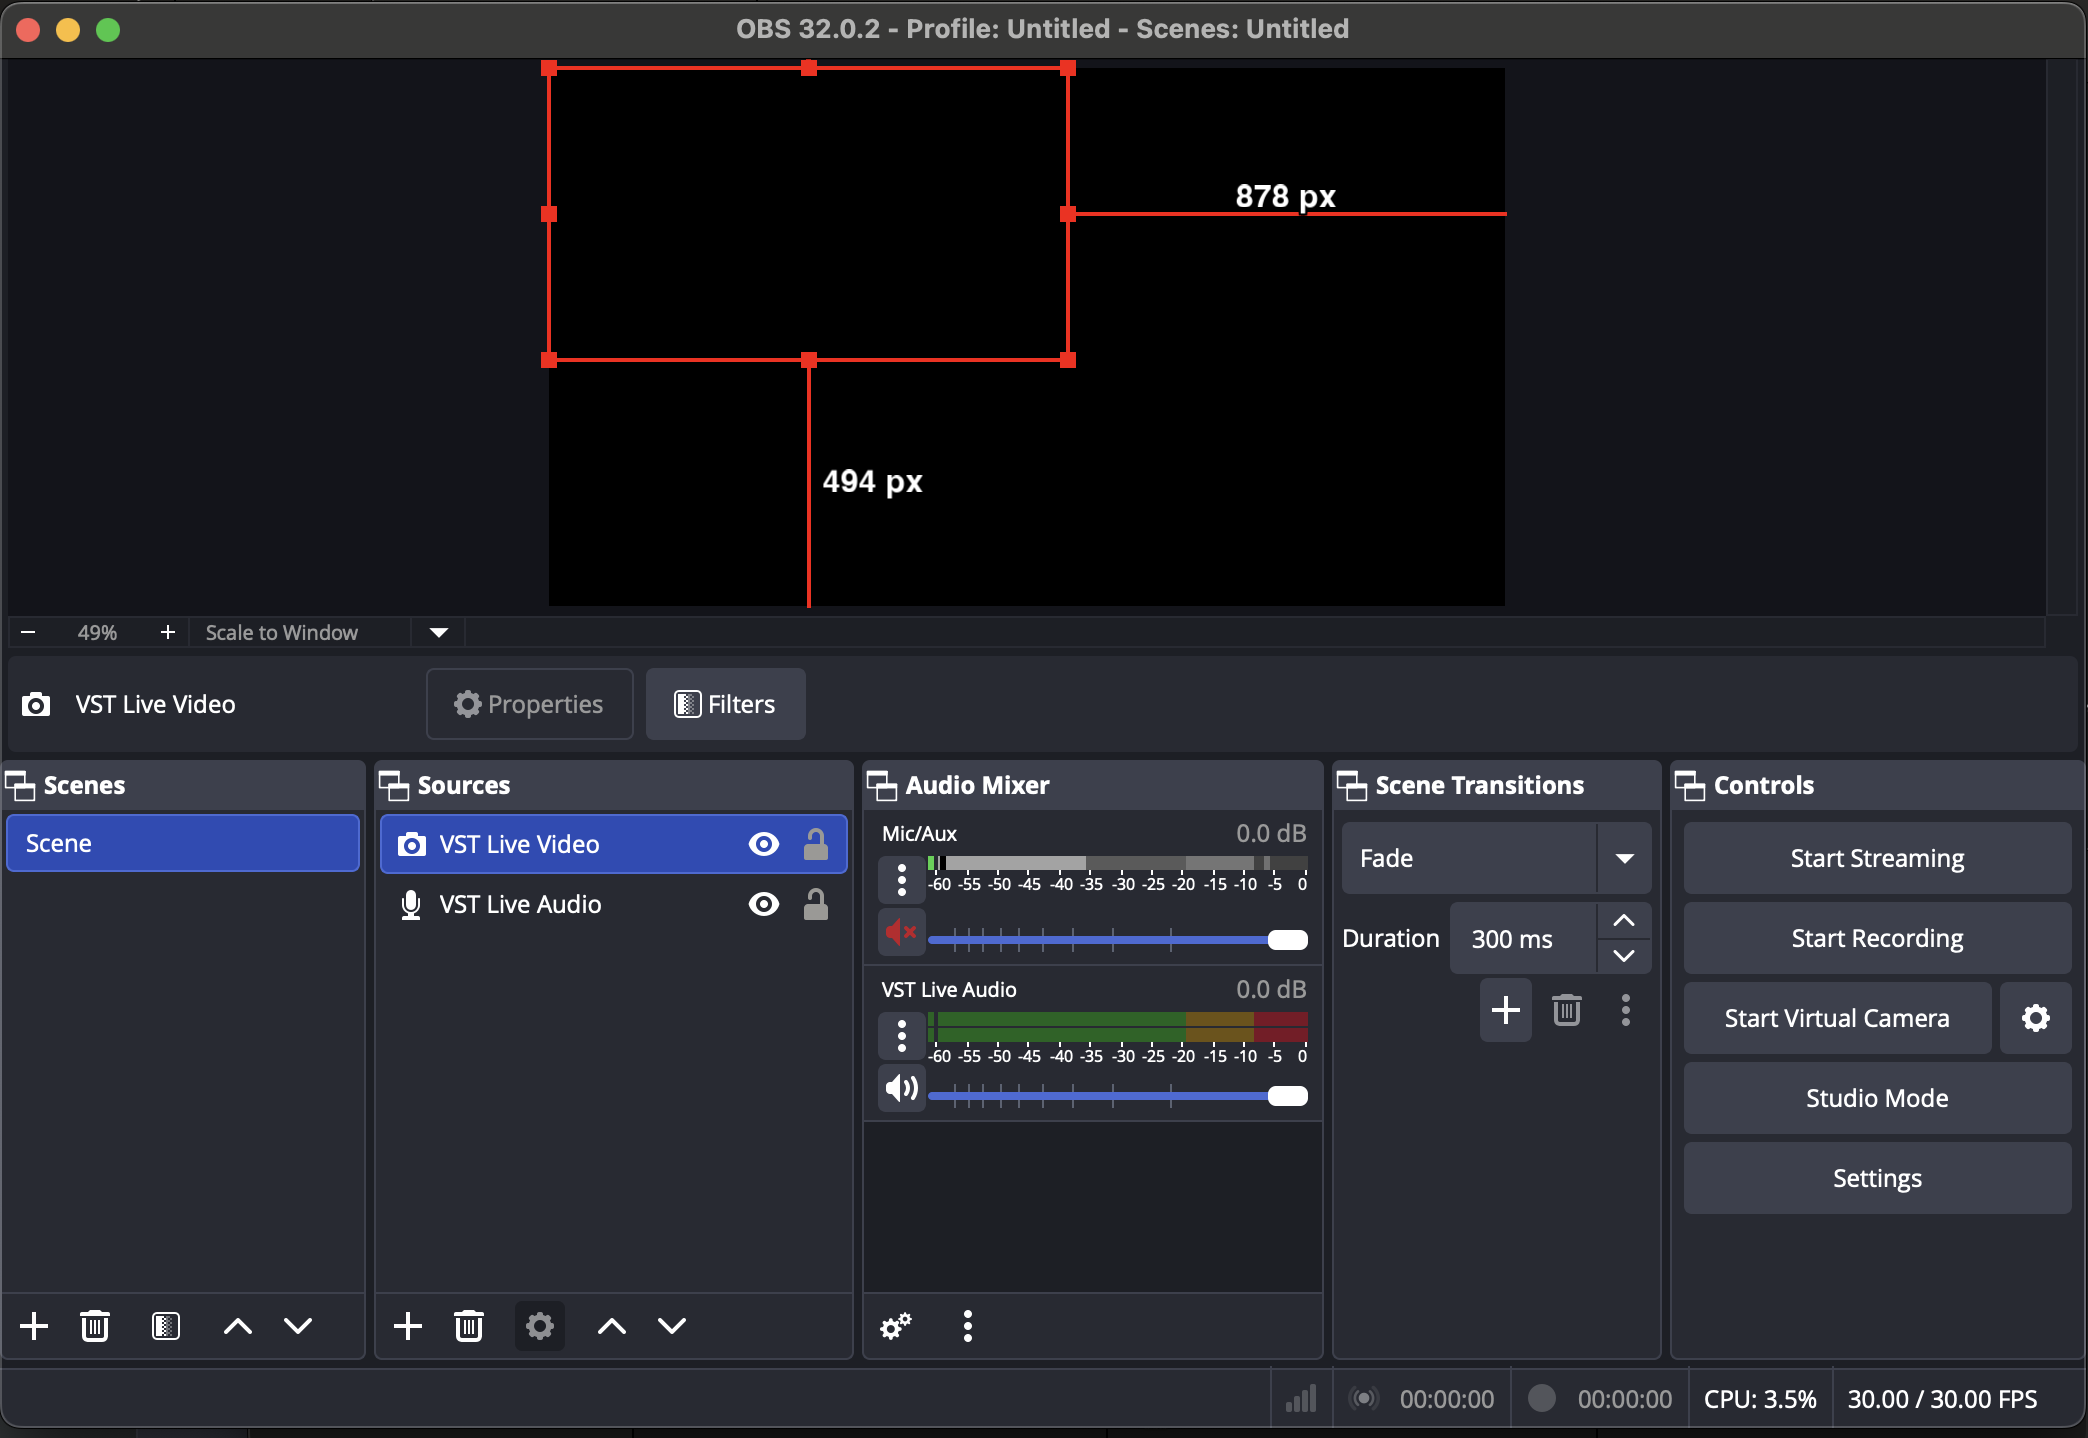Select VST Live Audio in Sources list
The height and width of the screenshot is (1438, 2088).
point(520,904)
